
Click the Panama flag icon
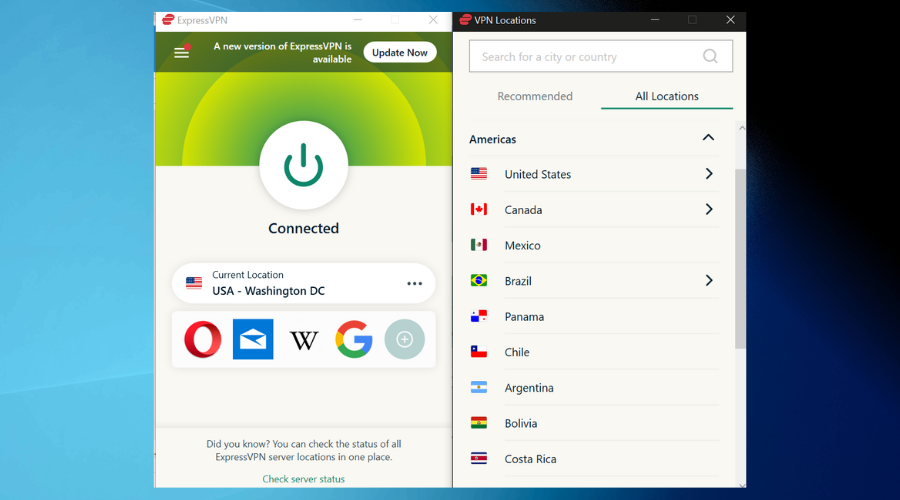pos(479,316)
